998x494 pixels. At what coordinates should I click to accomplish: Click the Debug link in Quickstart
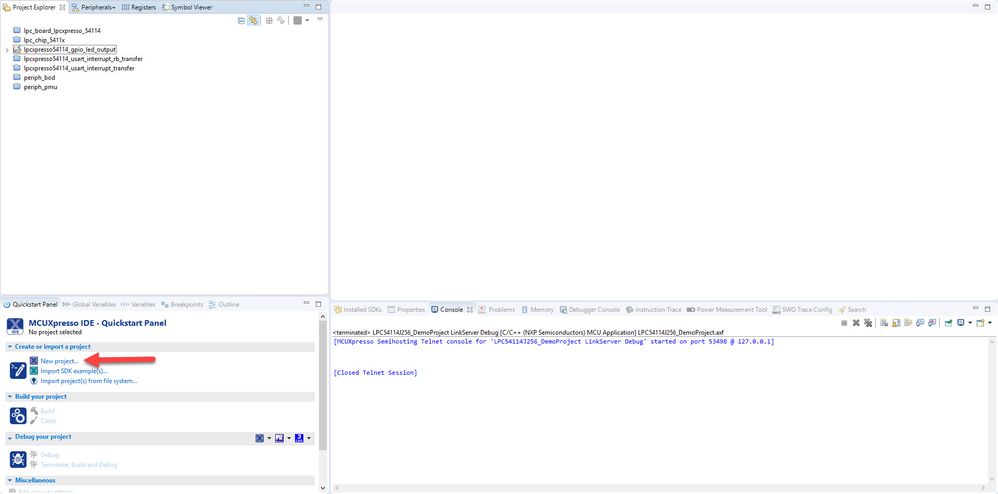click(x=50, y=455)
